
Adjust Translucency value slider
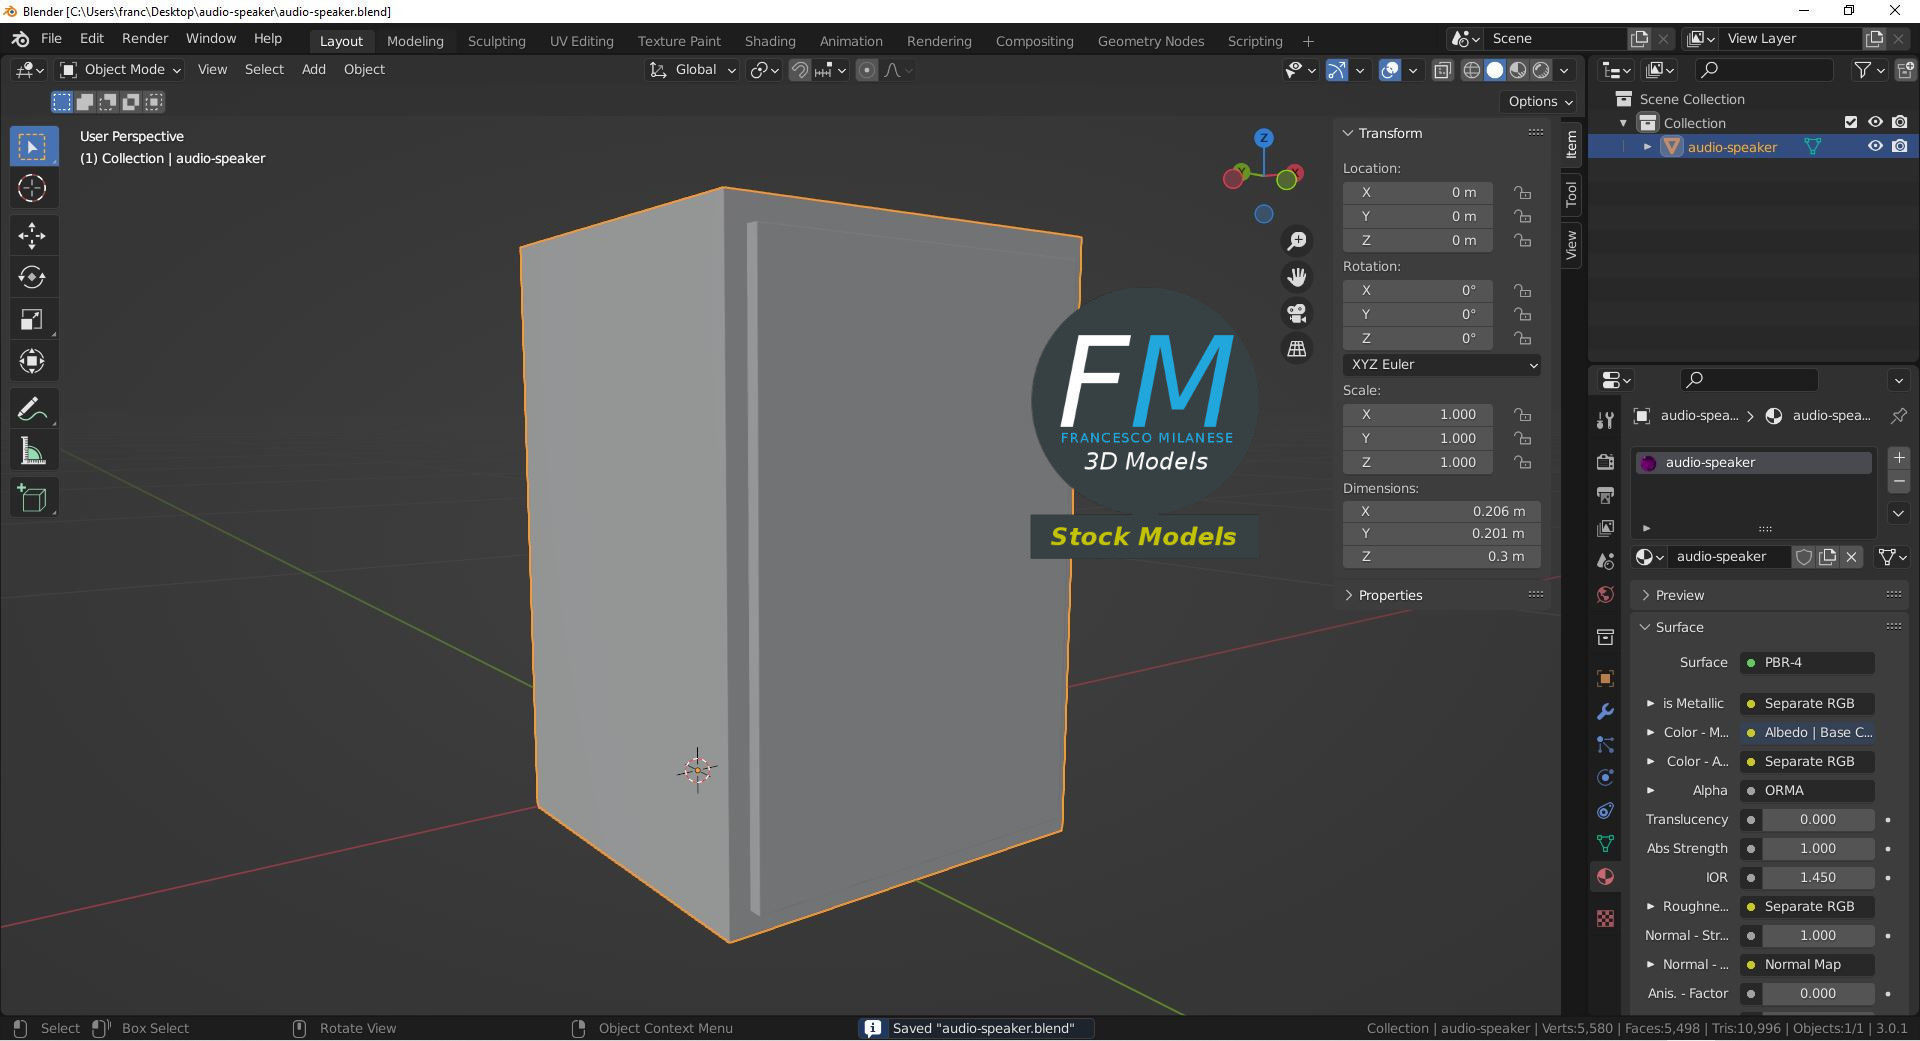pyautogui.click(x=1818, y=819)
